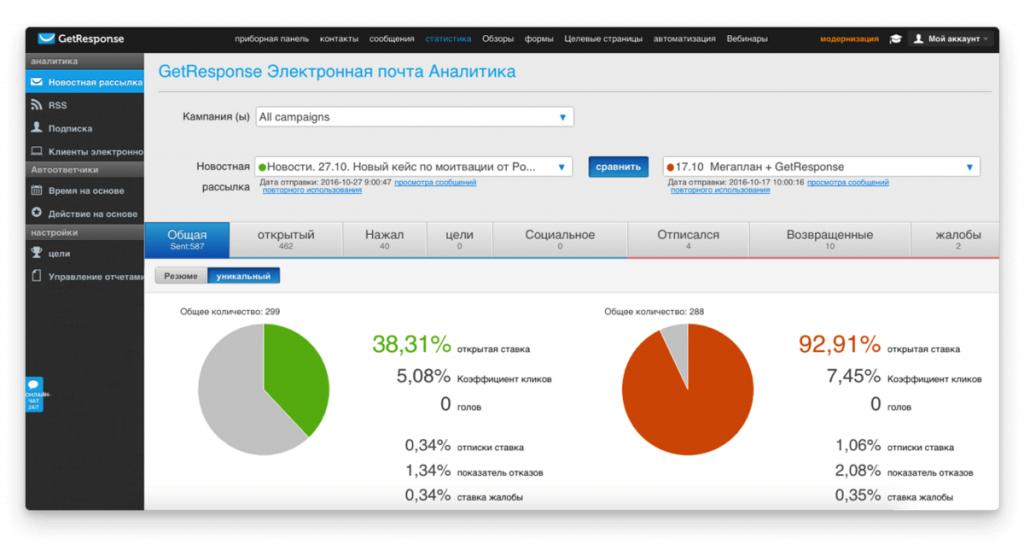1024x556 pixels.
Task: Open Вебинары in top menu
Action: tap(747, 39)
